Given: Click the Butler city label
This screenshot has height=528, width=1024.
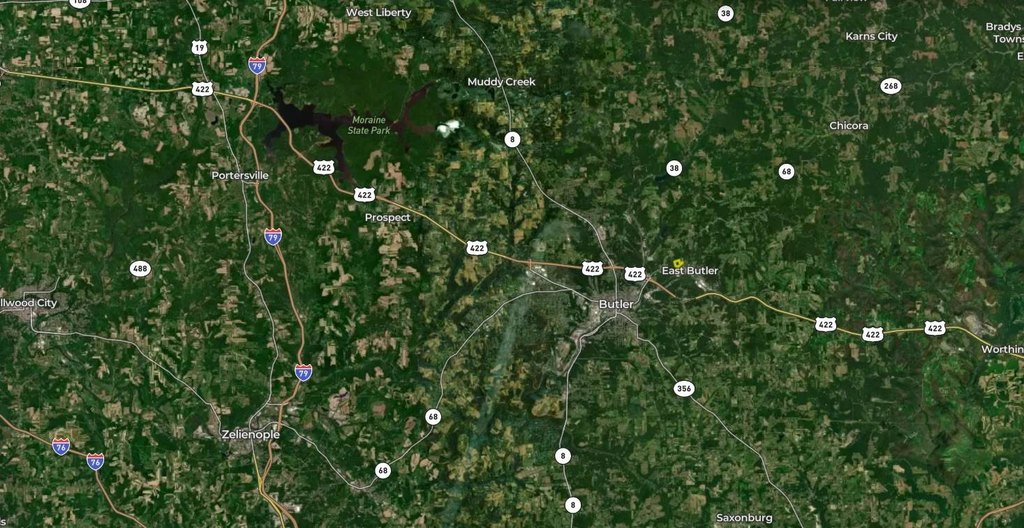Looking at the screenshot, I should click(616, 304).
